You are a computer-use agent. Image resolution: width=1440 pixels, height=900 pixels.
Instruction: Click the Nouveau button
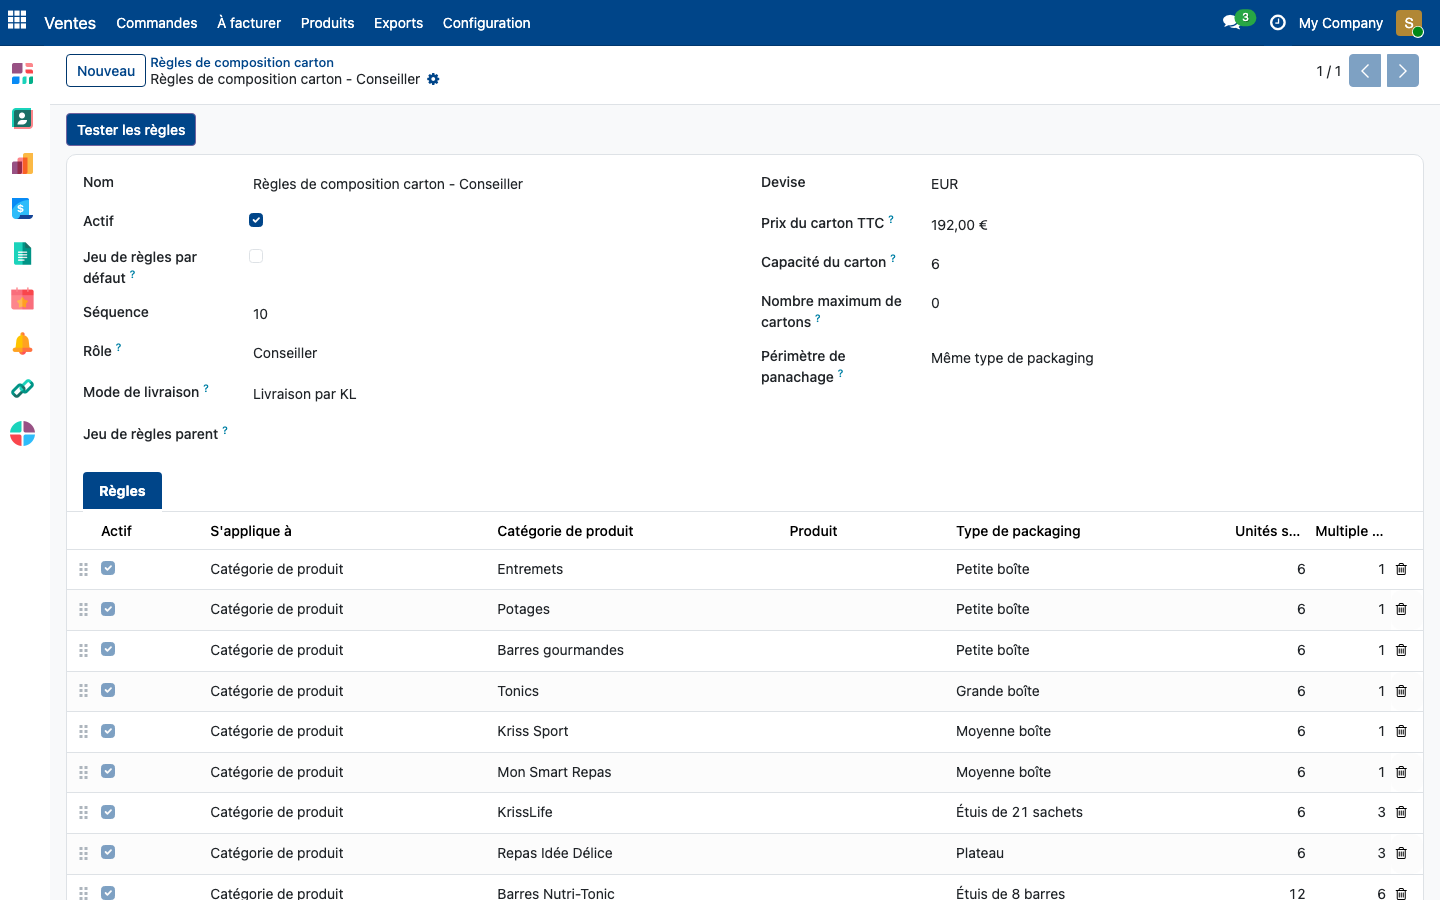tap(106, 71)
